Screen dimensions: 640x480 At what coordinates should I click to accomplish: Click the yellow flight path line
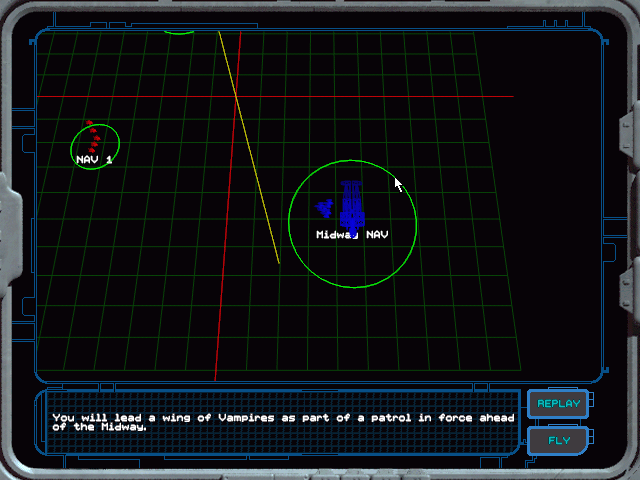click(249, 147)
